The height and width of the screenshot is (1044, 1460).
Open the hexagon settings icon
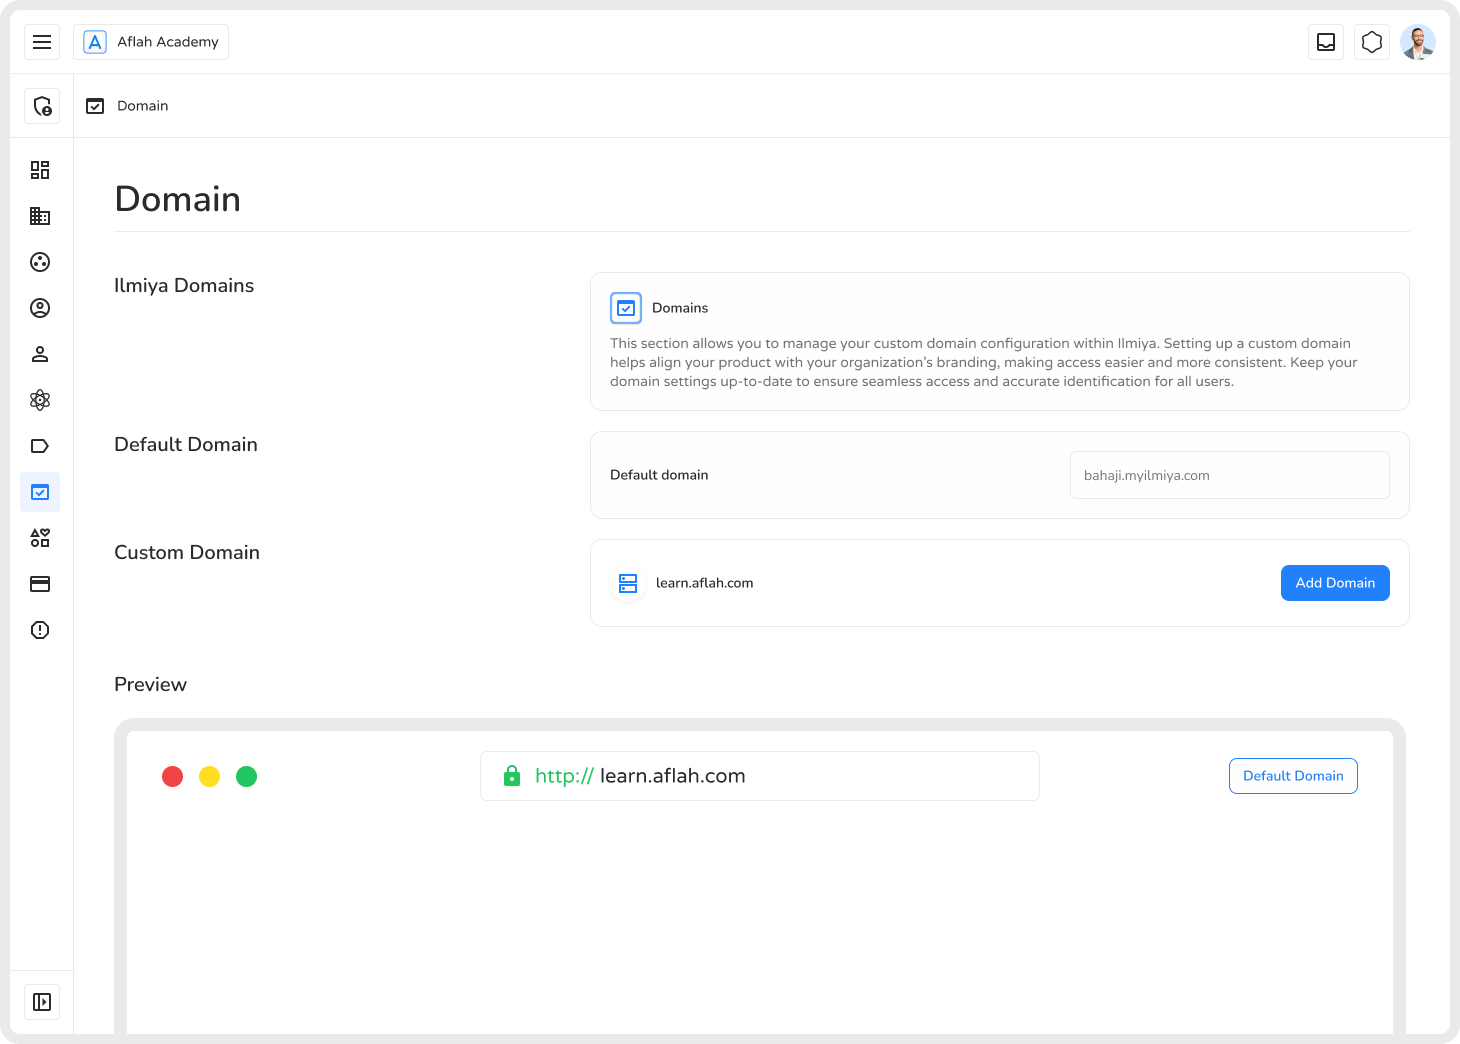coord(1372,42)
